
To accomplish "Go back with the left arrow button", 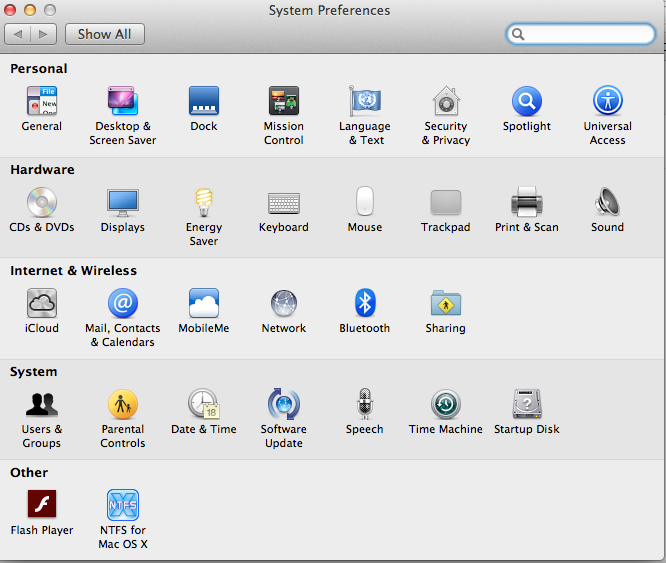I will pos(17,34).
